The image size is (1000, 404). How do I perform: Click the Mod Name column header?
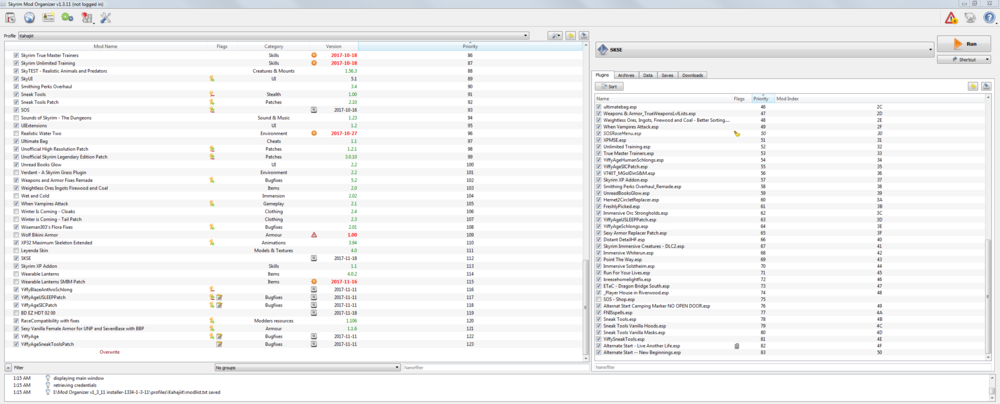pos(106,47)
